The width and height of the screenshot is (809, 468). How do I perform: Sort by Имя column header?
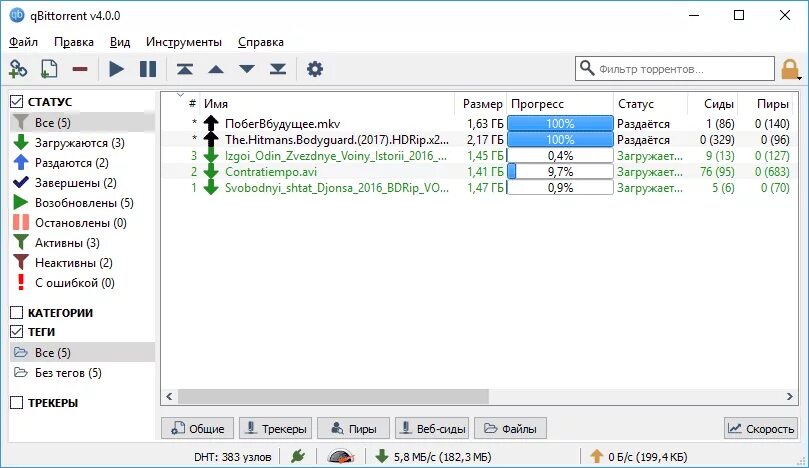[x=327, y=104]
